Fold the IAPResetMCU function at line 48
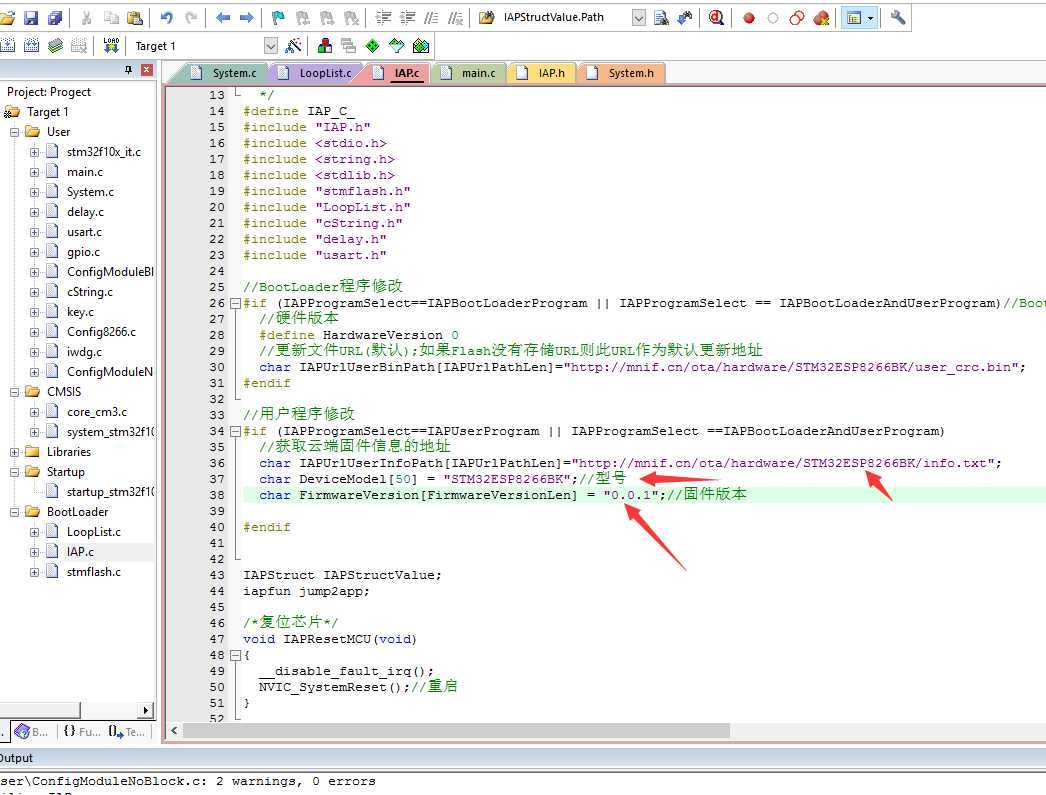The height and width of the screenshot is (795, 1046). click(235, 656)
